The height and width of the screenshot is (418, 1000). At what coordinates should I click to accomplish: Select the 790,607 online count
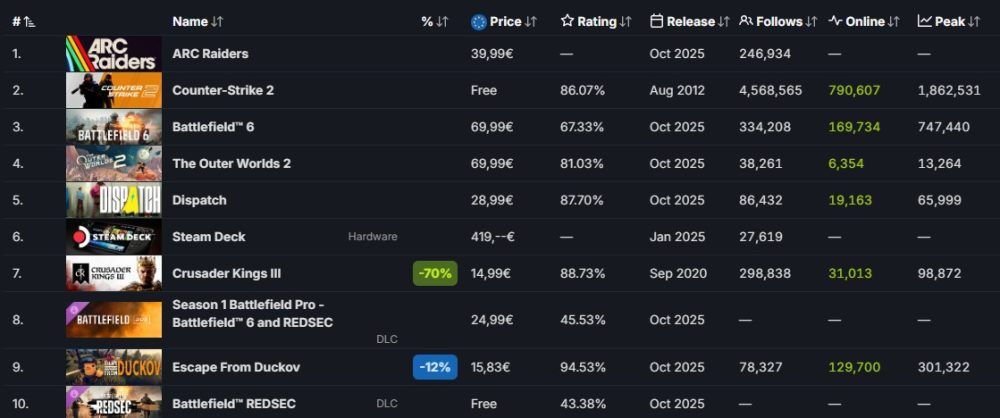[854, 90]
